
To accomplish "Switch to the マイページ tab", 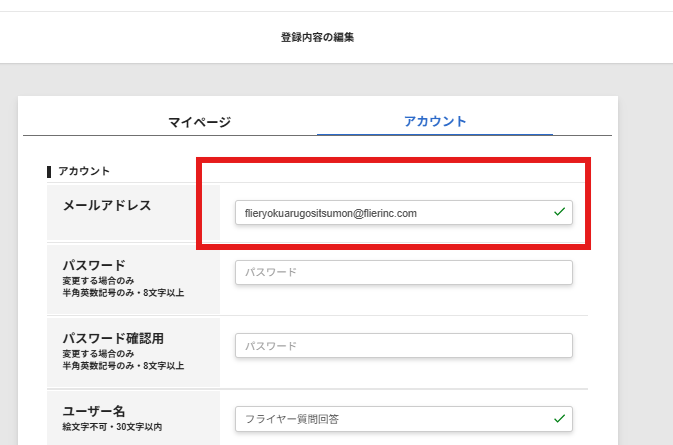I will pyautogui.click(x=199, y=122).
